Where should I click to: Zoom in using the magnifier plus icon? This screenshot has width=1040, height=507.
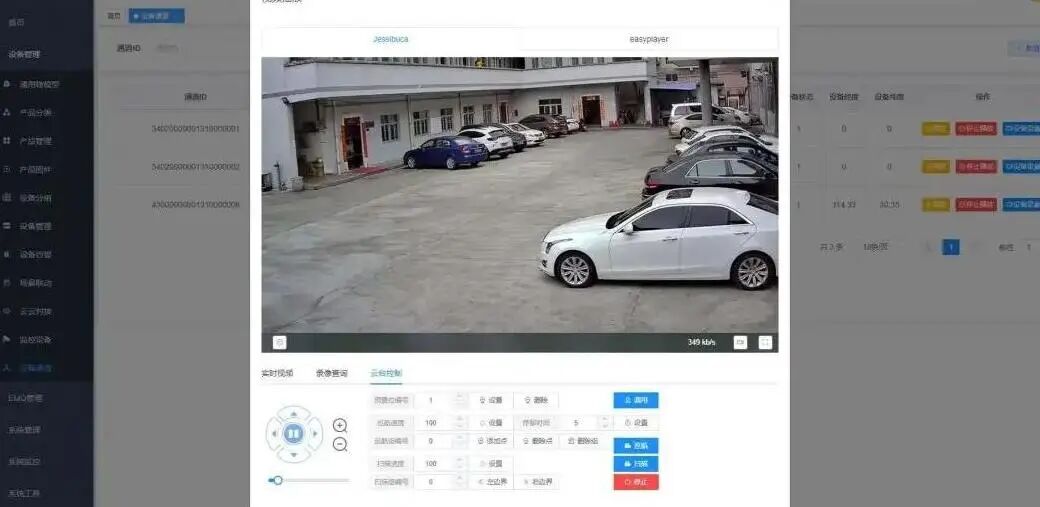coord(340,425)
